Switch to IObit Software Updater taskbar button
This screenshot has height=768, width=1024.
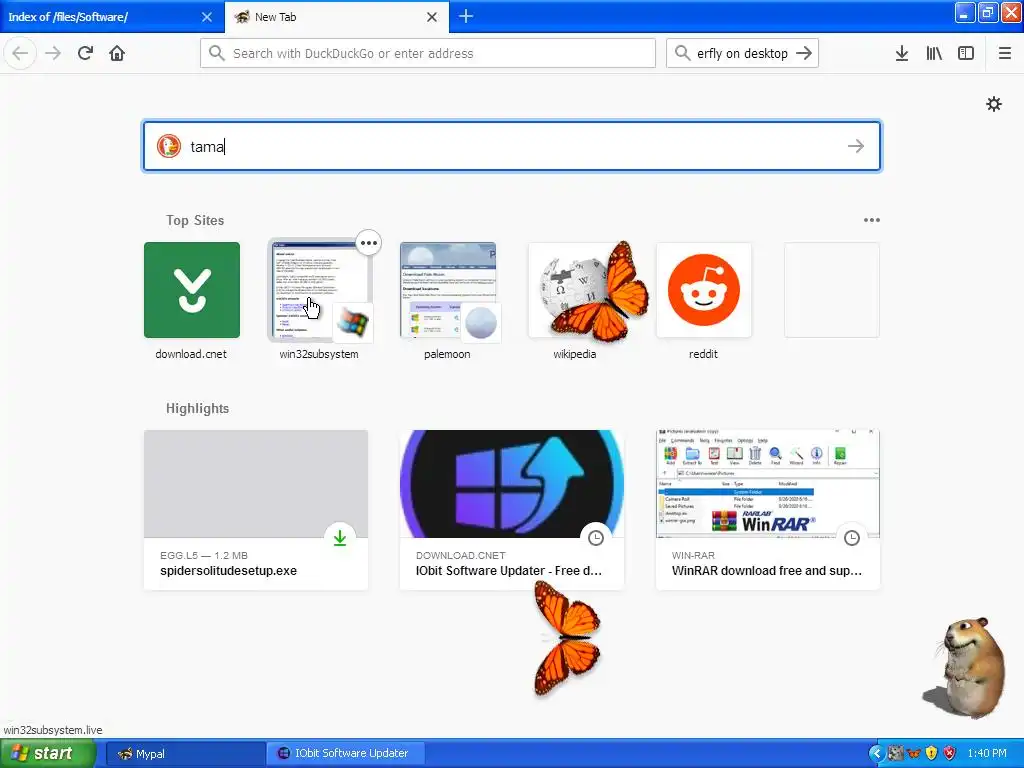pyautogui.click(x=345, y=754)
